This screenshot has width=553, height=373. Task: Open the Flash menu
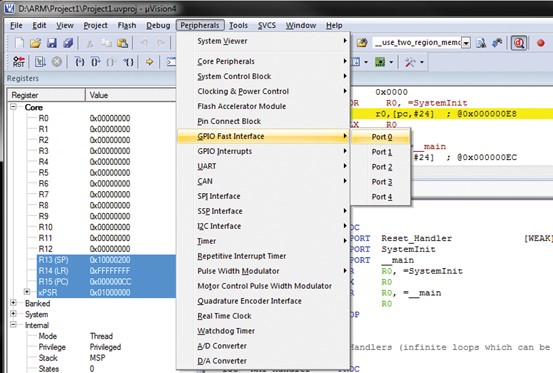(127, 25)
